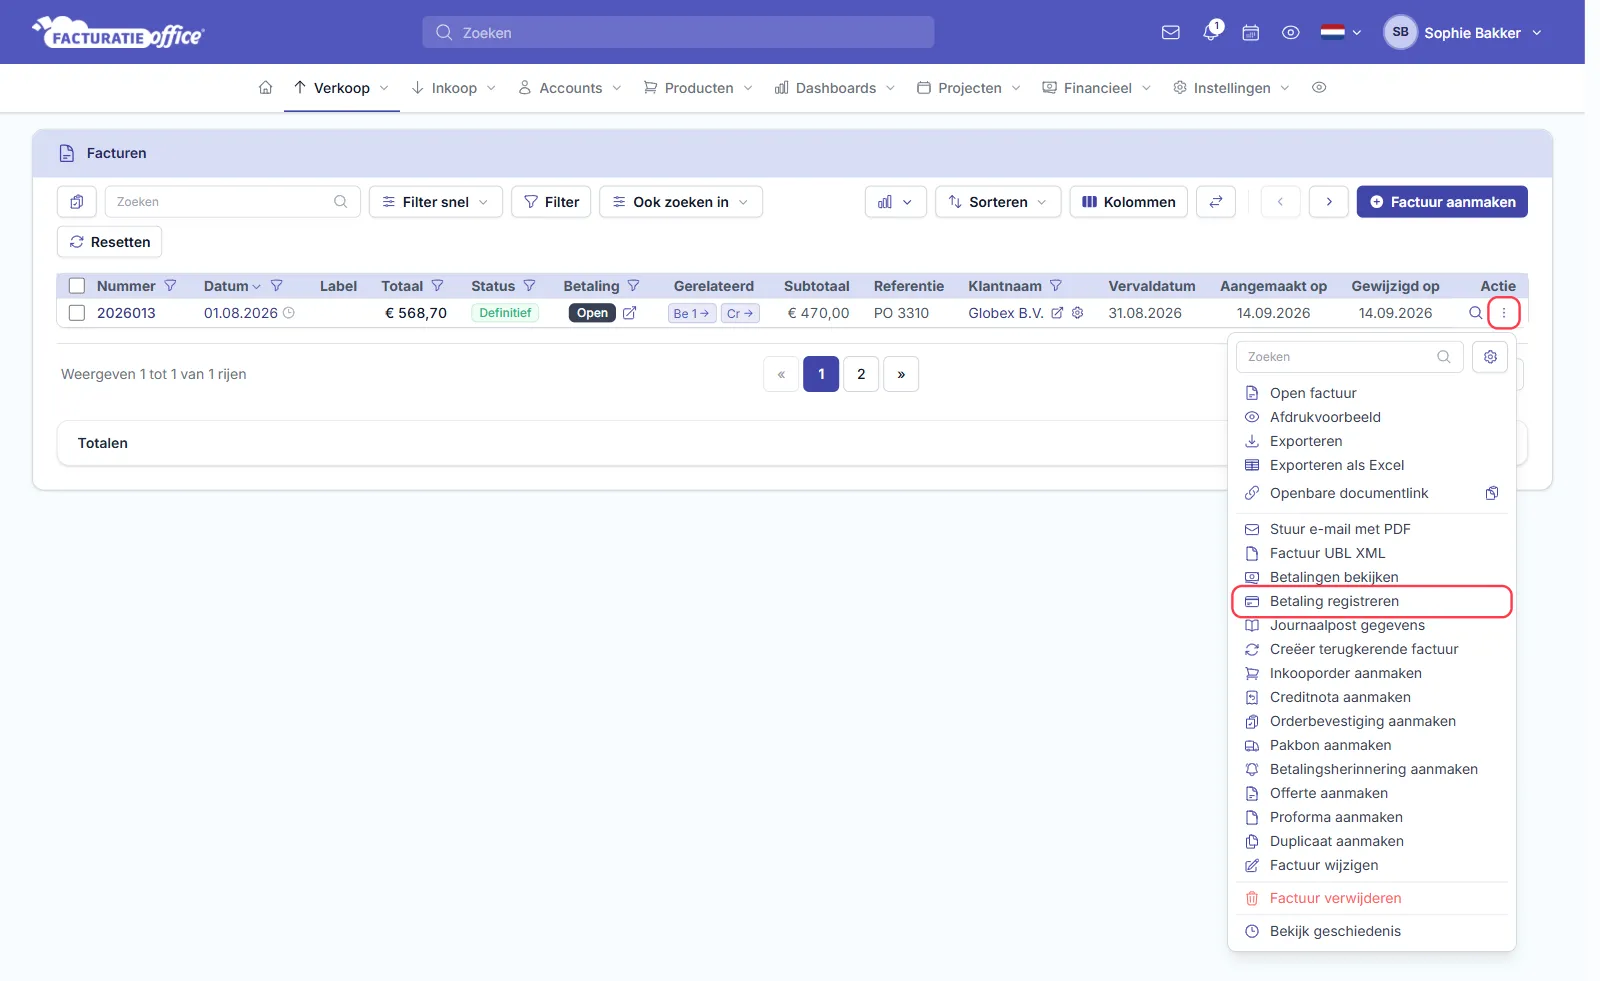Toggle the select-all checkbox in header
This screenshot has width=1600, height=981.
pyautogui.click(x=77, y=286)
